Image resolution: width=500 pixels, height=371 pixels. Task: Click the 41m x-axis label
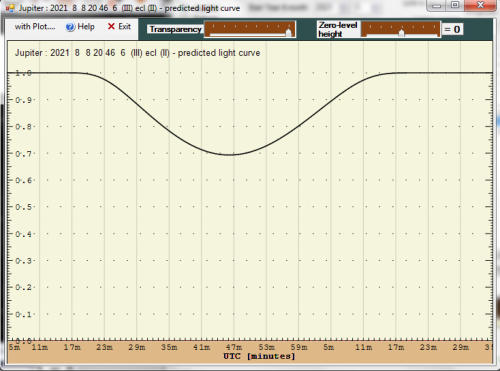201,347
